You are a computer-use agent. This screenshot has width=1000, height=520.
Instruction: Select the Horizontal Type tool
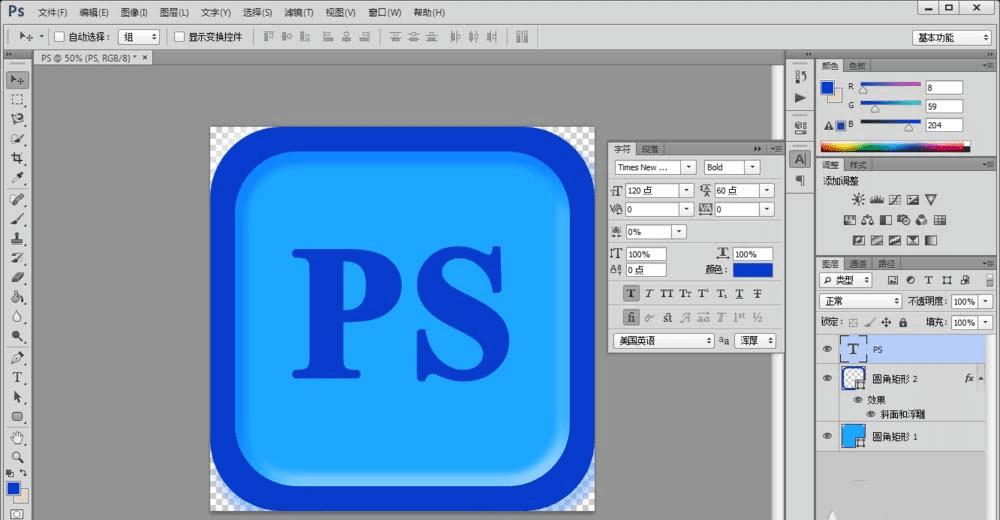[17, 378]
